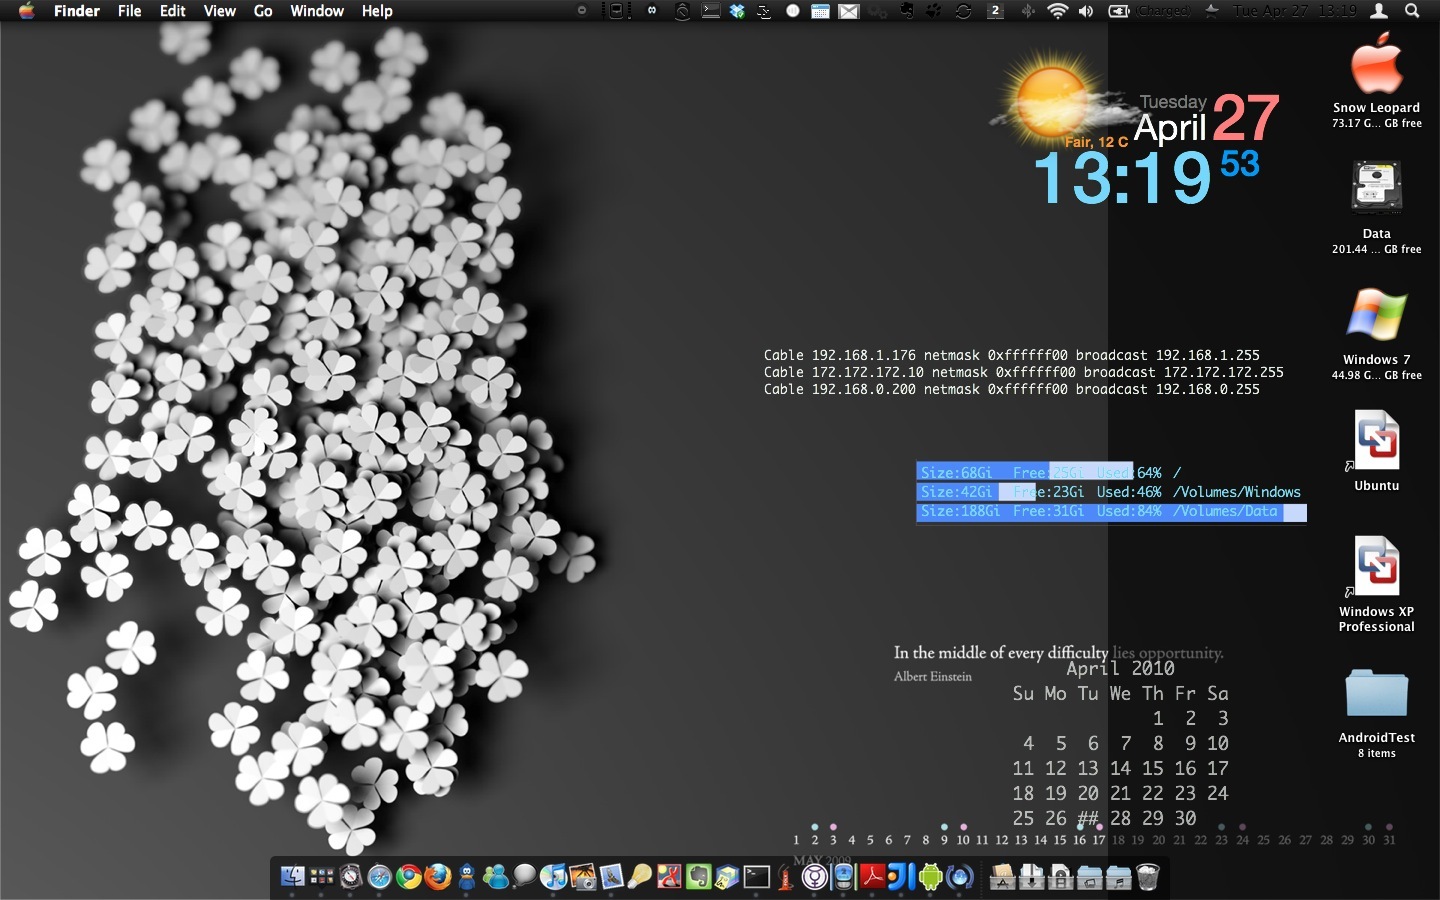Open Safari from the Dock
The height and width of the screenshot is (900, 1440).
point(379,877)
